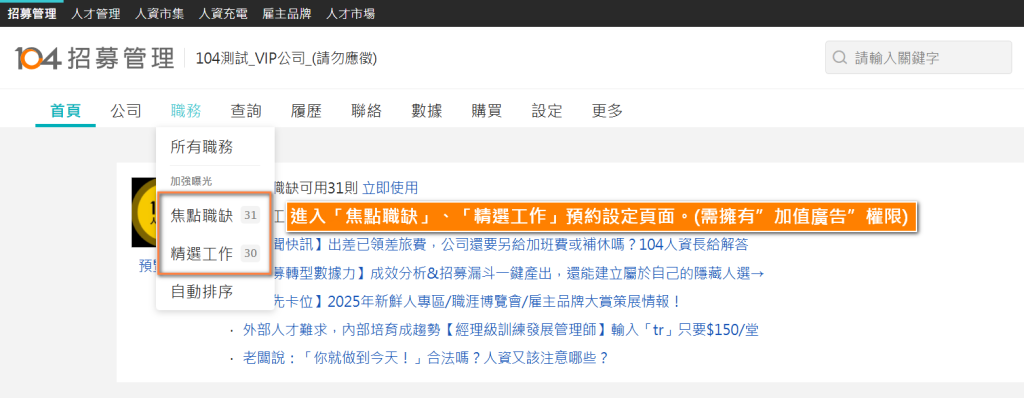Image resolution: width=1024 pixels, height=398 pixels.
Task: Select 自動排序 from the dropdown
Action: point(202,291)
